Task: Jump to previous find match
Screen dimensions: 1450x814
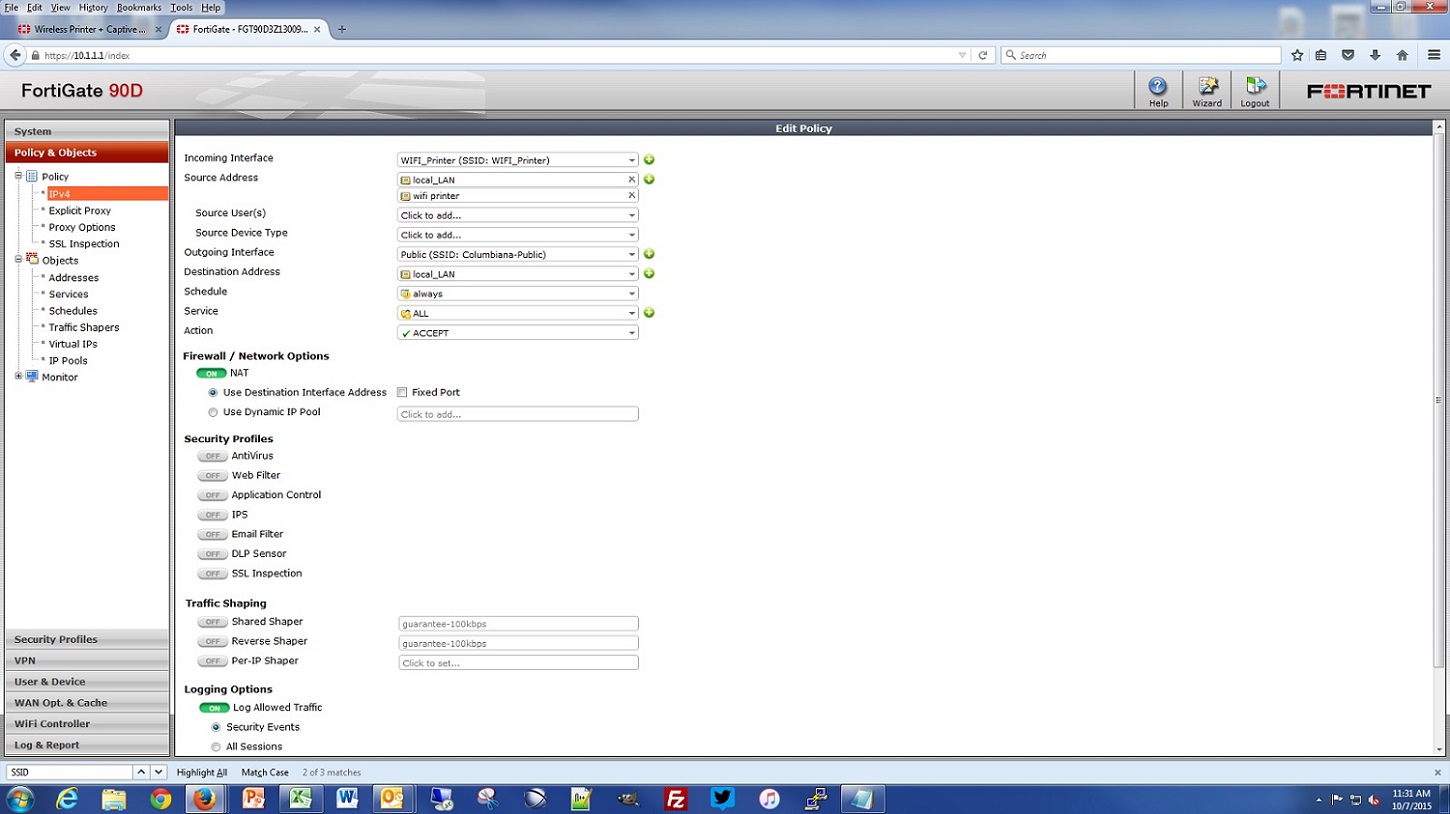Action: [x=141, y=772]
